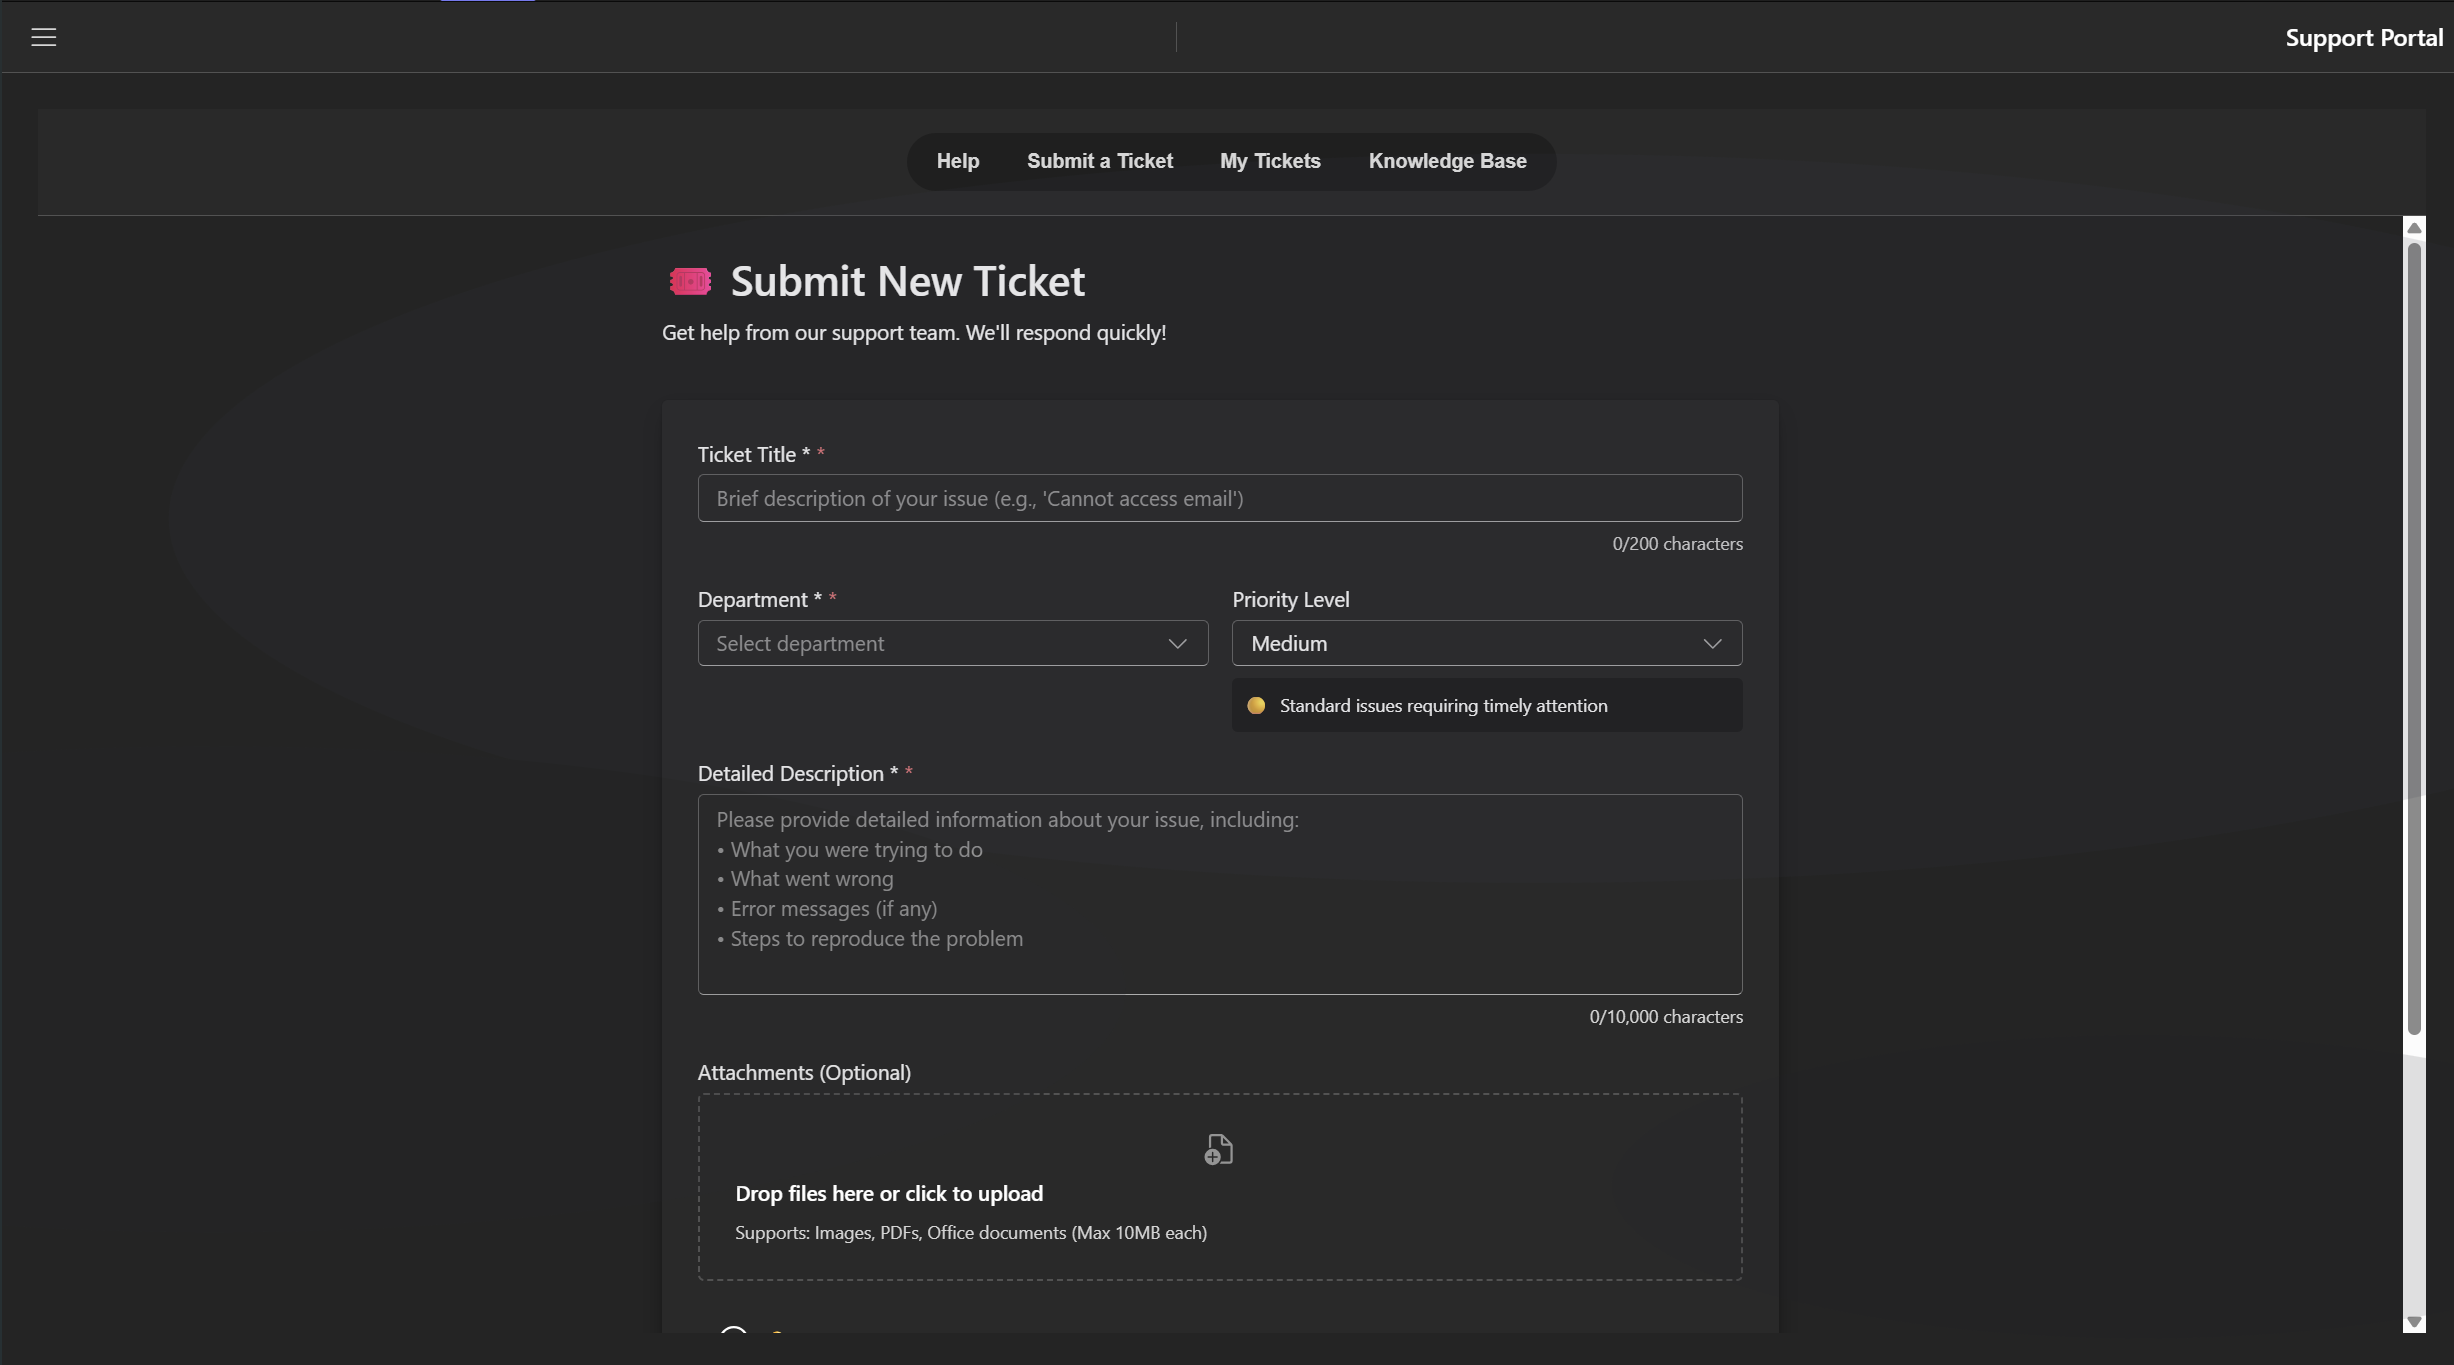The width and height of the screenshot is (2454, 1365).
Task: Open the Priority Level dropdown showing Medium
Action: (x=1486, y=643)
